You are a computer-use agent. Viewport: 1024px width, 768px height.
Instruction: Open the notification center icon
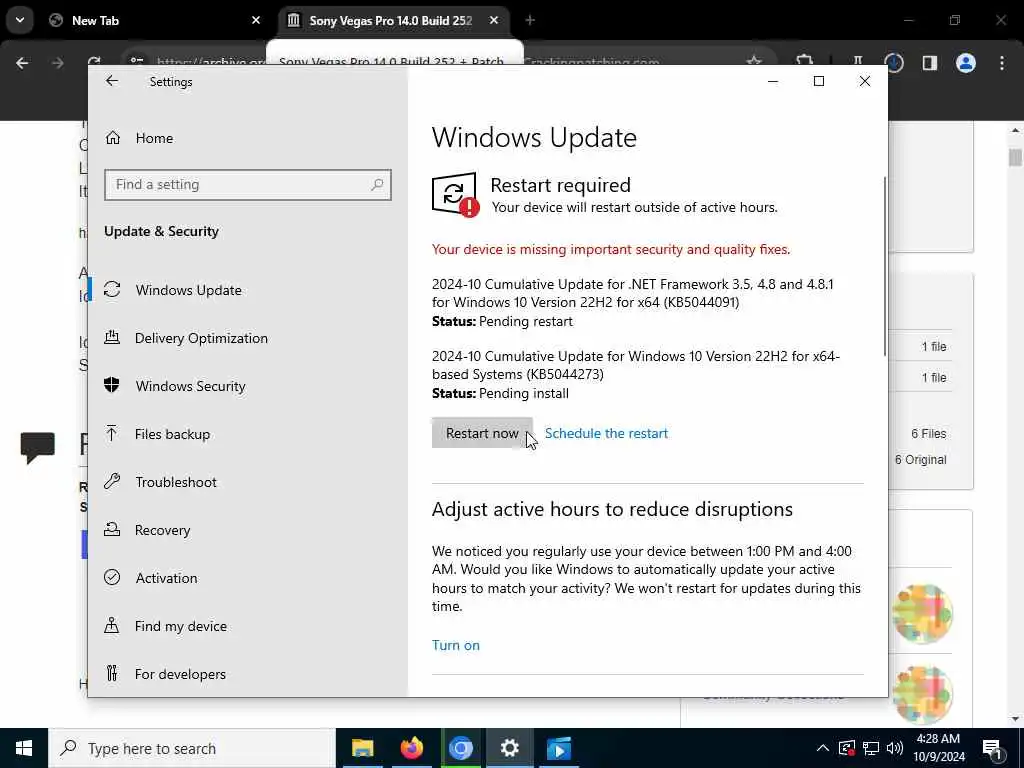pos(993,750)
